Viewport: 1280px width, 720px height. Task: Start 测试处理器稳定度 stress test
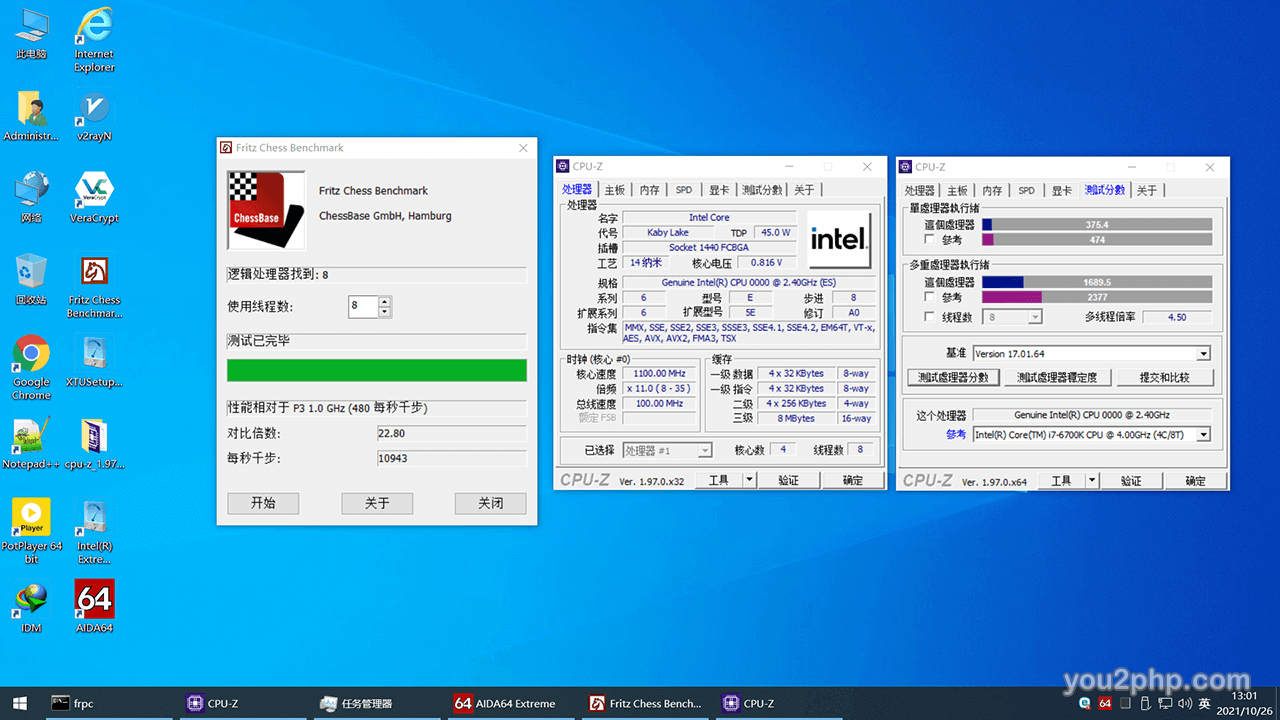coord(1057,377)
